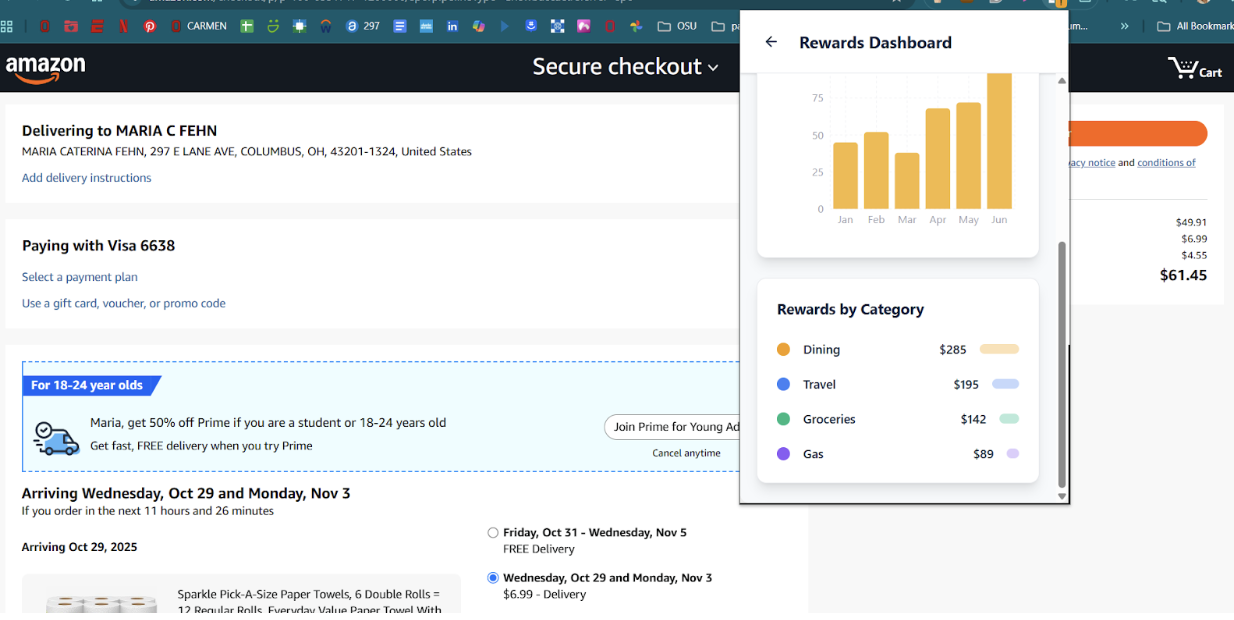Open the All Bookmarks folder
The height and width of the screenshot is (620, 1234).
coord(1195,26)
